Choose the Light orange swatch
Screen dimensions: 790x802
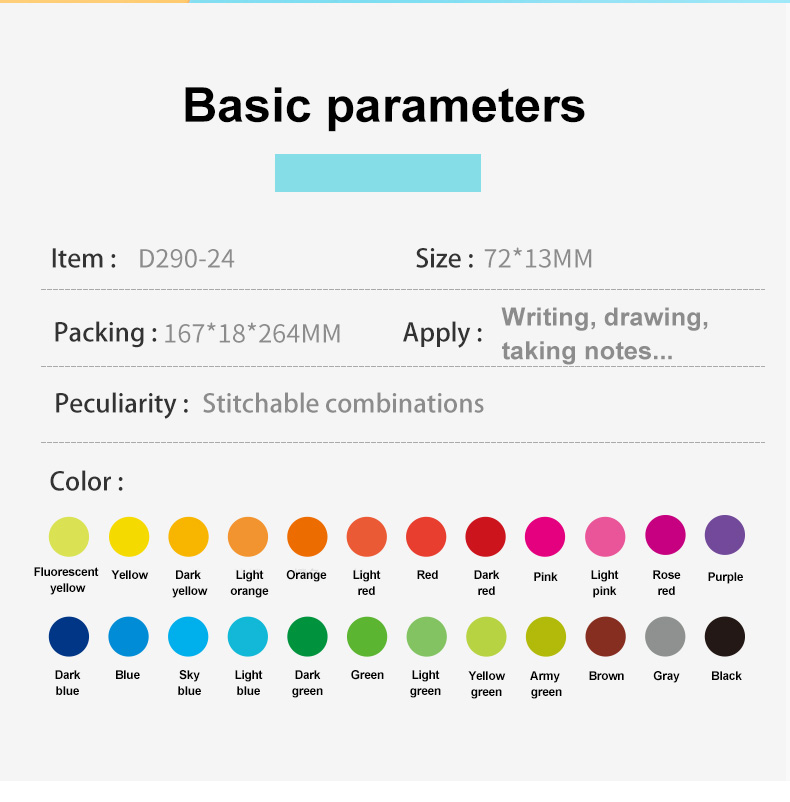click(x=248, y=536)
